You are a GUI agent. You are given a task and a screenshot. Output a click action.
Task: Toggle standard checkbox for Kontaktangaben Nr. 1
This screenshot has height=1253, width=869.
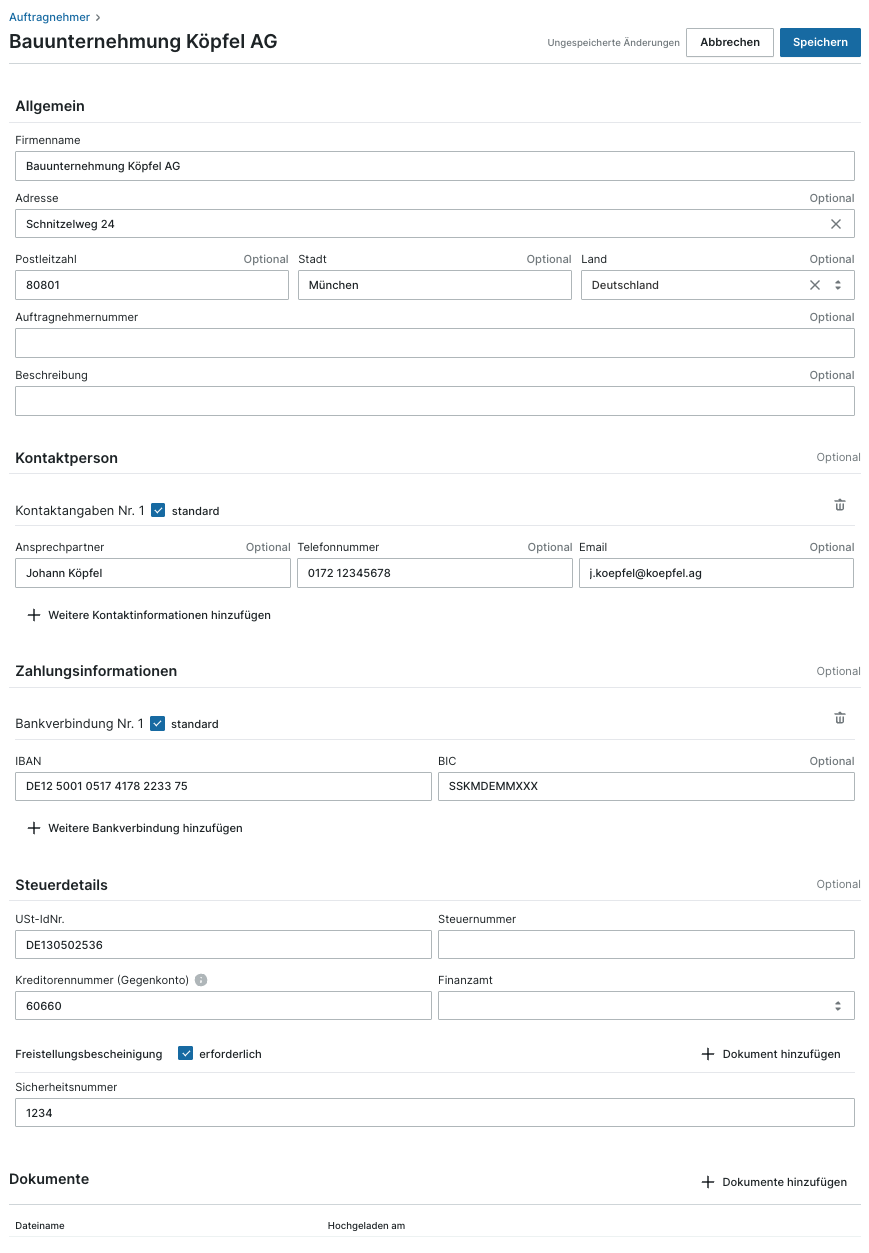tap(158, 510)
